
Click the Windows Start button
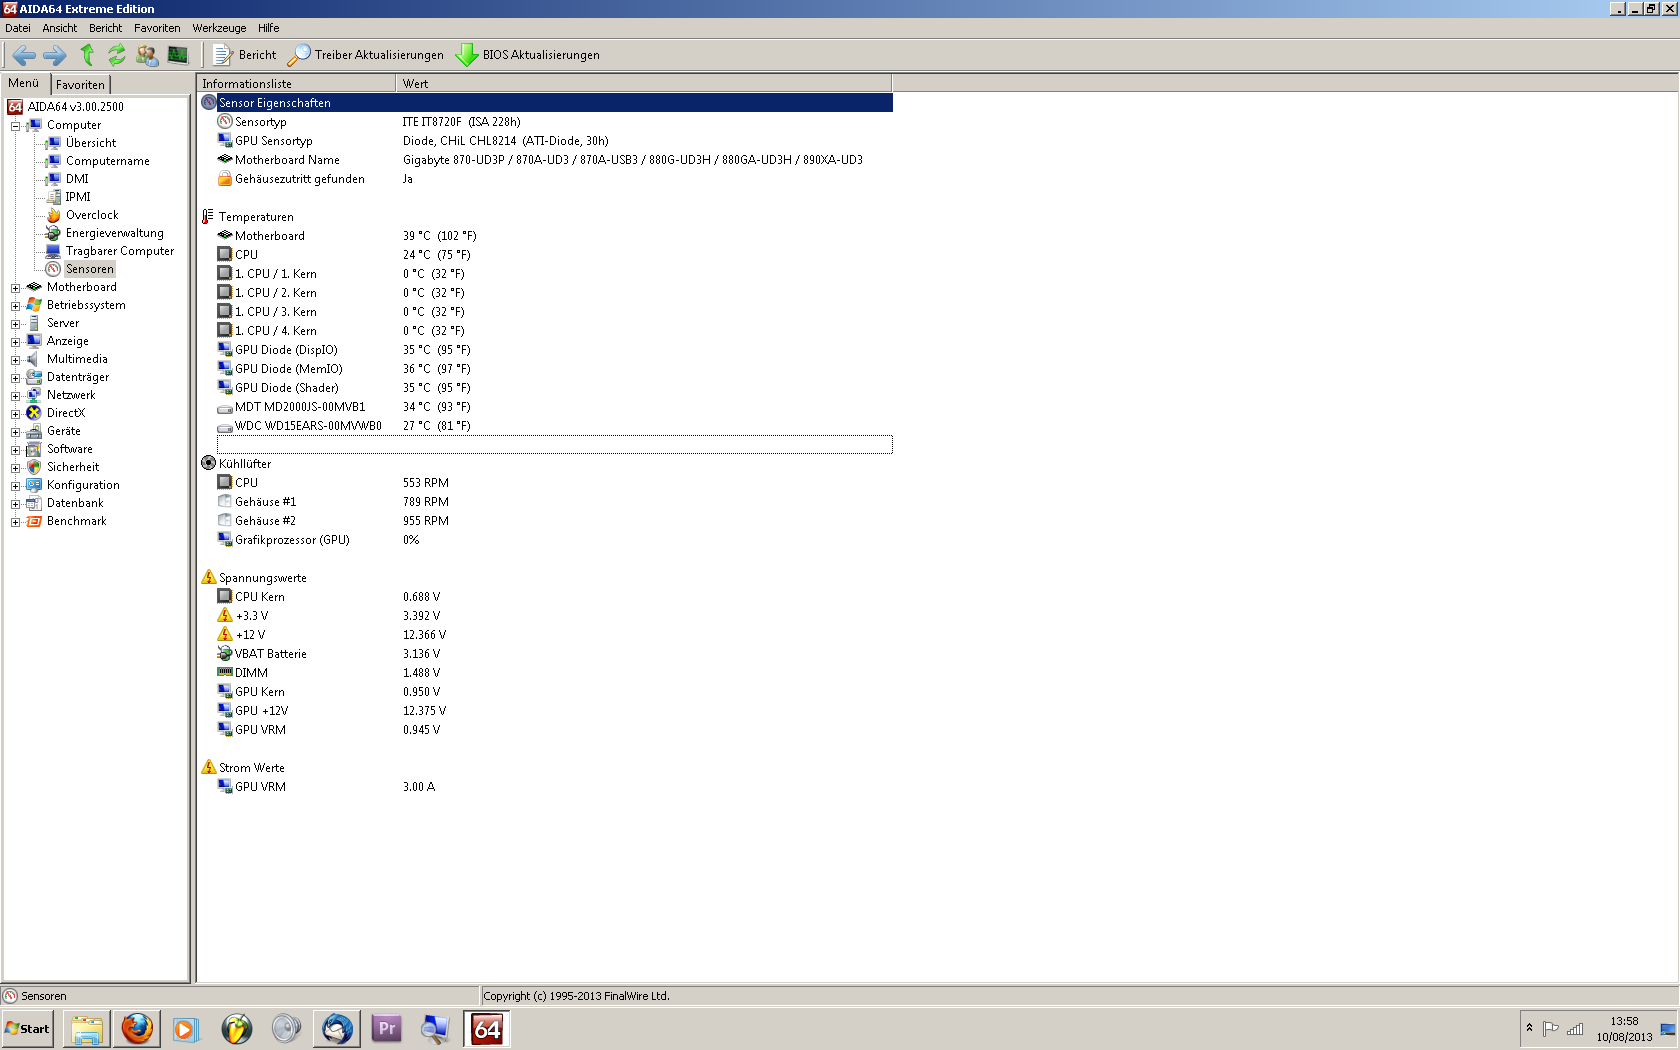[28, 1029]
